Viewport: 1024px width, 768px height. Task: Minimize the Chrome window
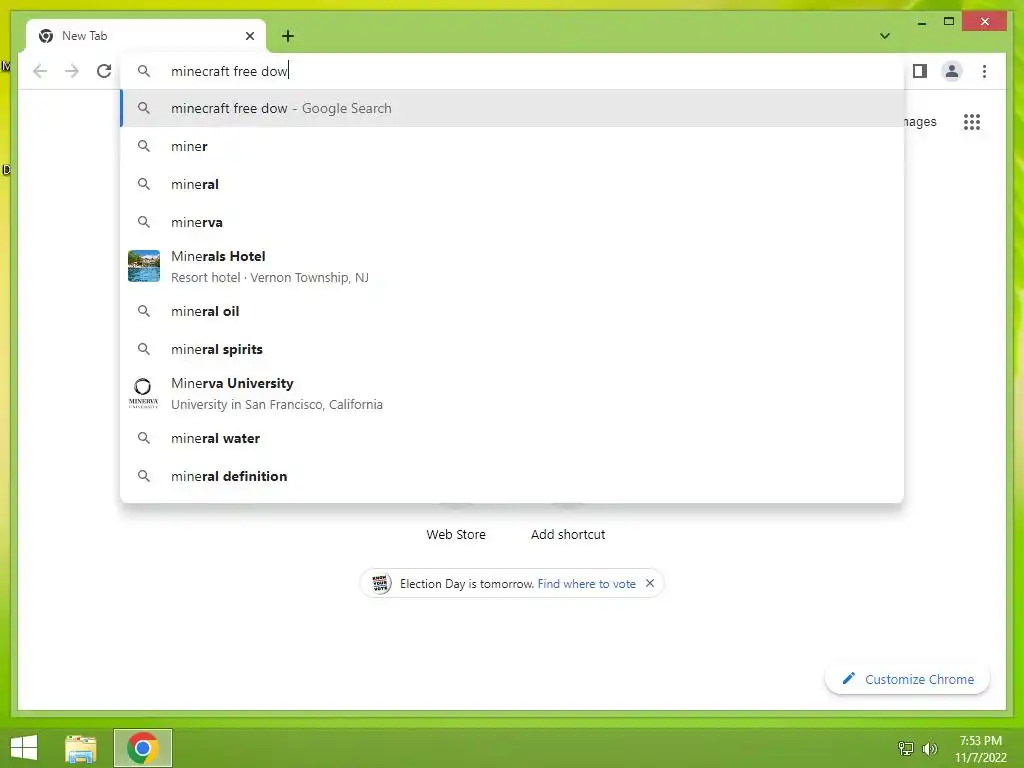pyautogui.click(x=921, y=22)
